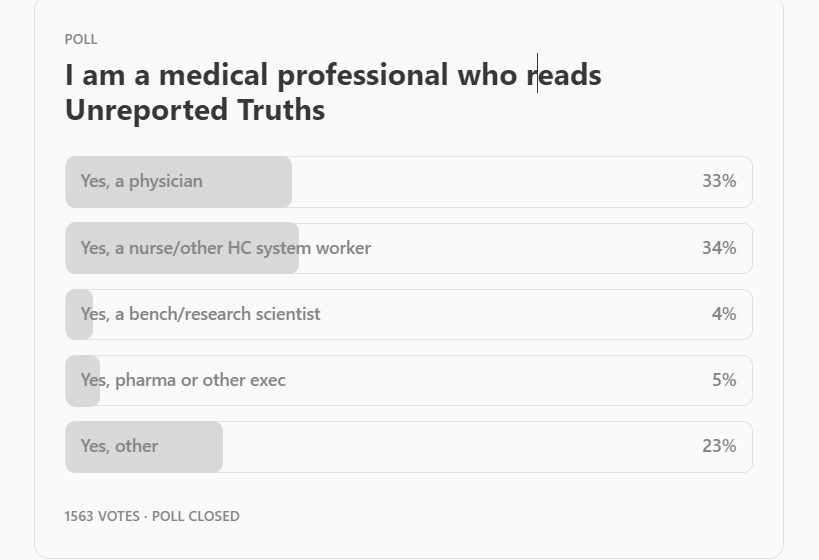Choose the "Yes, other" poll answer
Viewport: 819px width, 560px height.
pos(408,447)
